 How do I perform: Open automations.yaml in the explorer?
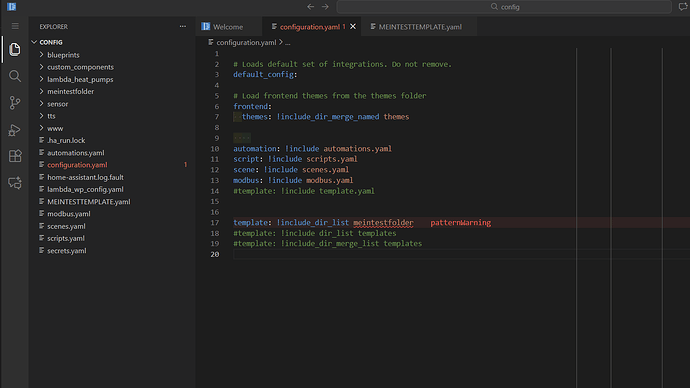[76, 153]
